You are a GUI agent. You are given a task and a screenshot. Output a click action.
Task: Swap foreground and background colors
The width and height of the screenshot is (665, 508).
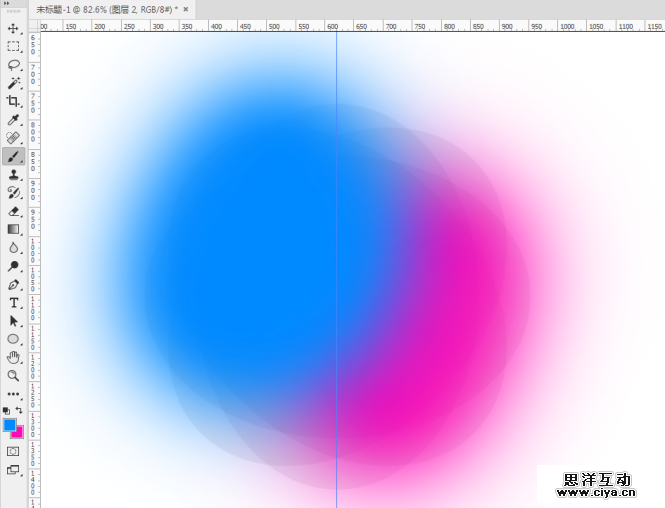19,410
